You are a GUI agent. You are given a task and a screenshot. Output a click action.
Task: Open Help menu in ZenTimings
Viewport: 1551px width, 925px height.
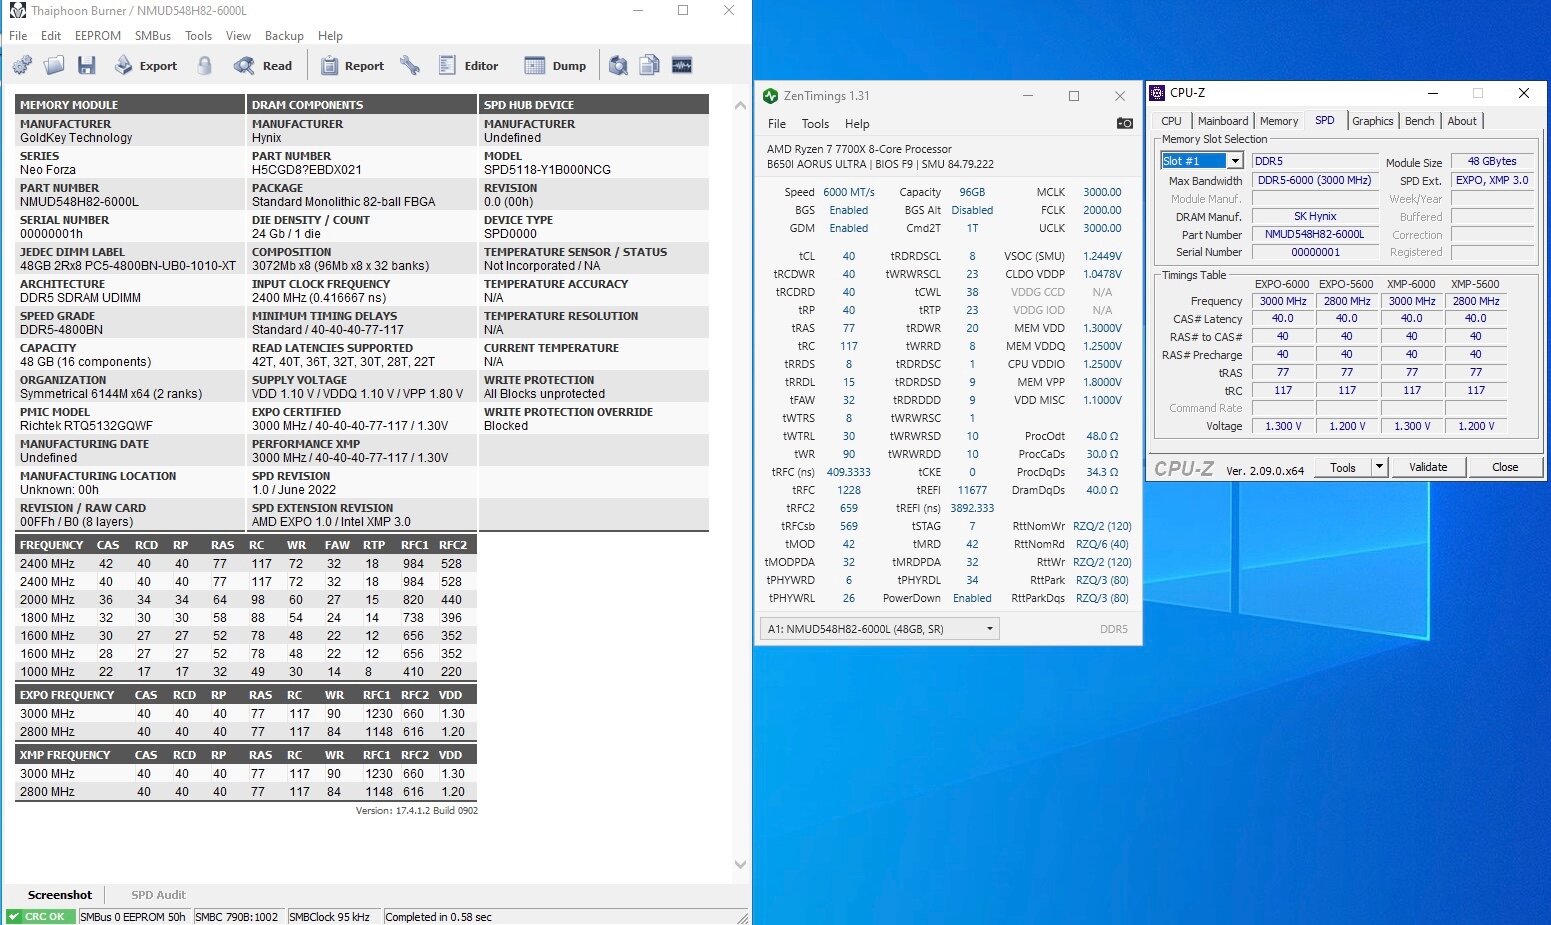857,124
